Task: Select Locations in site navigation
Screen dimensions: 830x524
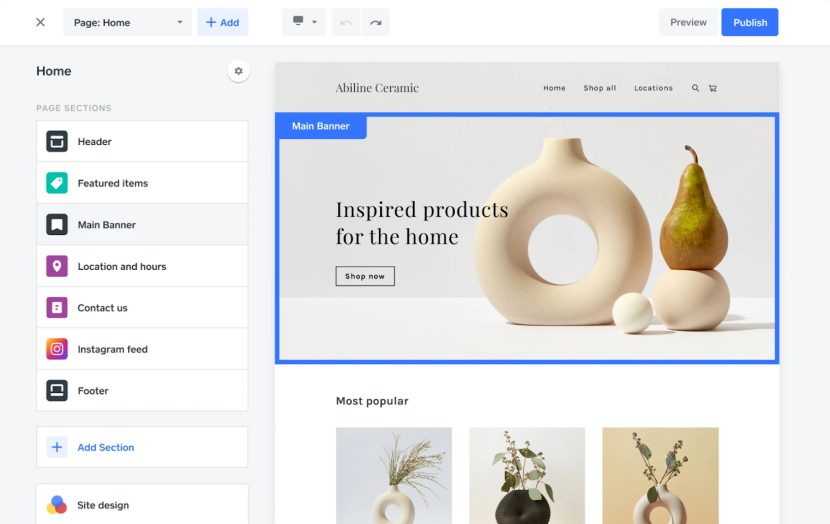Action: coord(653,88)
